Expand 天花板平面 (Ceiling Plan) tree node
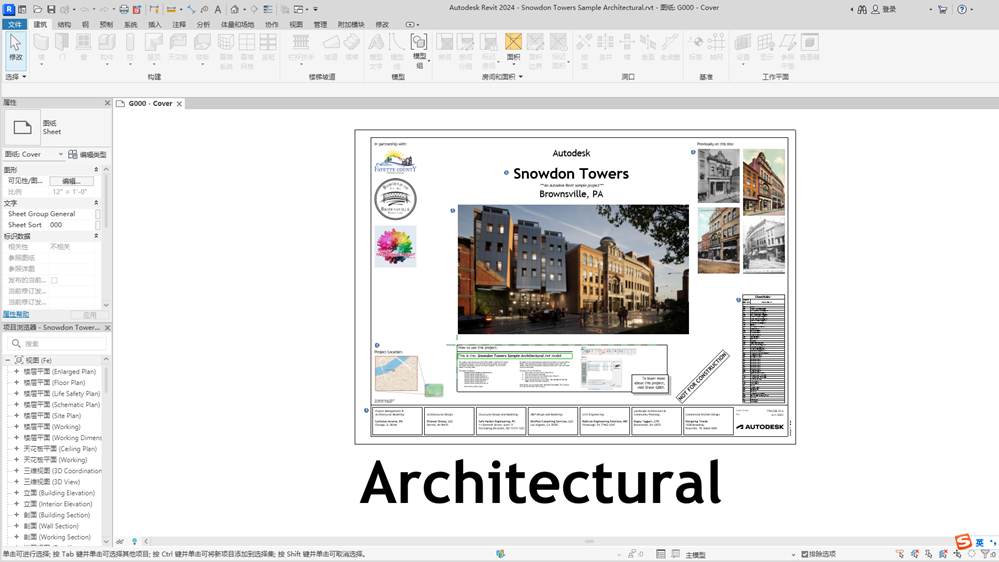This screenshot has height=562, width=999. (17, 449)
